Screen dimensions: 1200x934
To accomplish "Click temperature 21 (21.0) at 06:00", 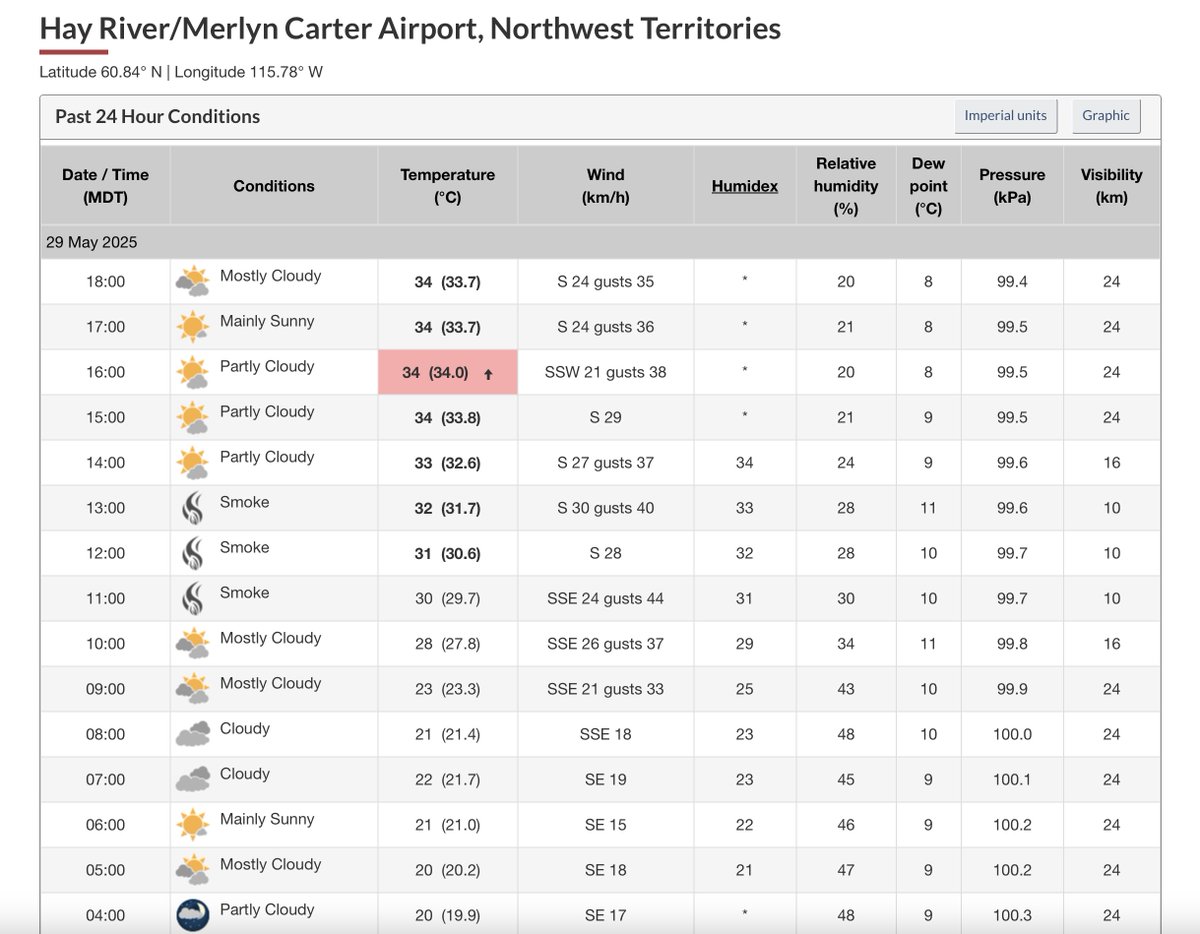I will coord(448,824).
